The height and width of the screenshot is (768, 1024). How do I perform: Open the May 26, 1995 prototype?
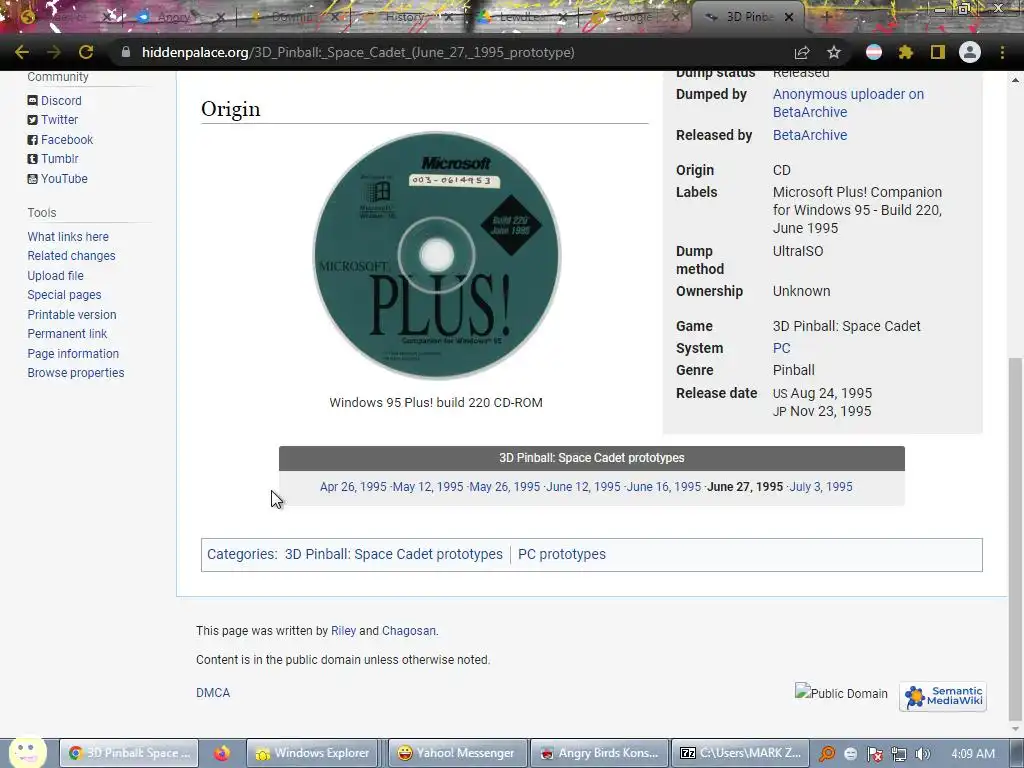tap(505, 487)
